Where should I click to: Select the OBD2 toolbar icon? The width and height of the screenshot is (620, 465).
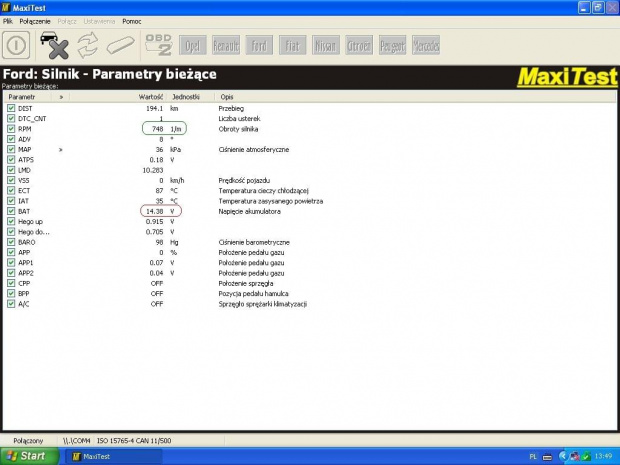coord(158,45)
